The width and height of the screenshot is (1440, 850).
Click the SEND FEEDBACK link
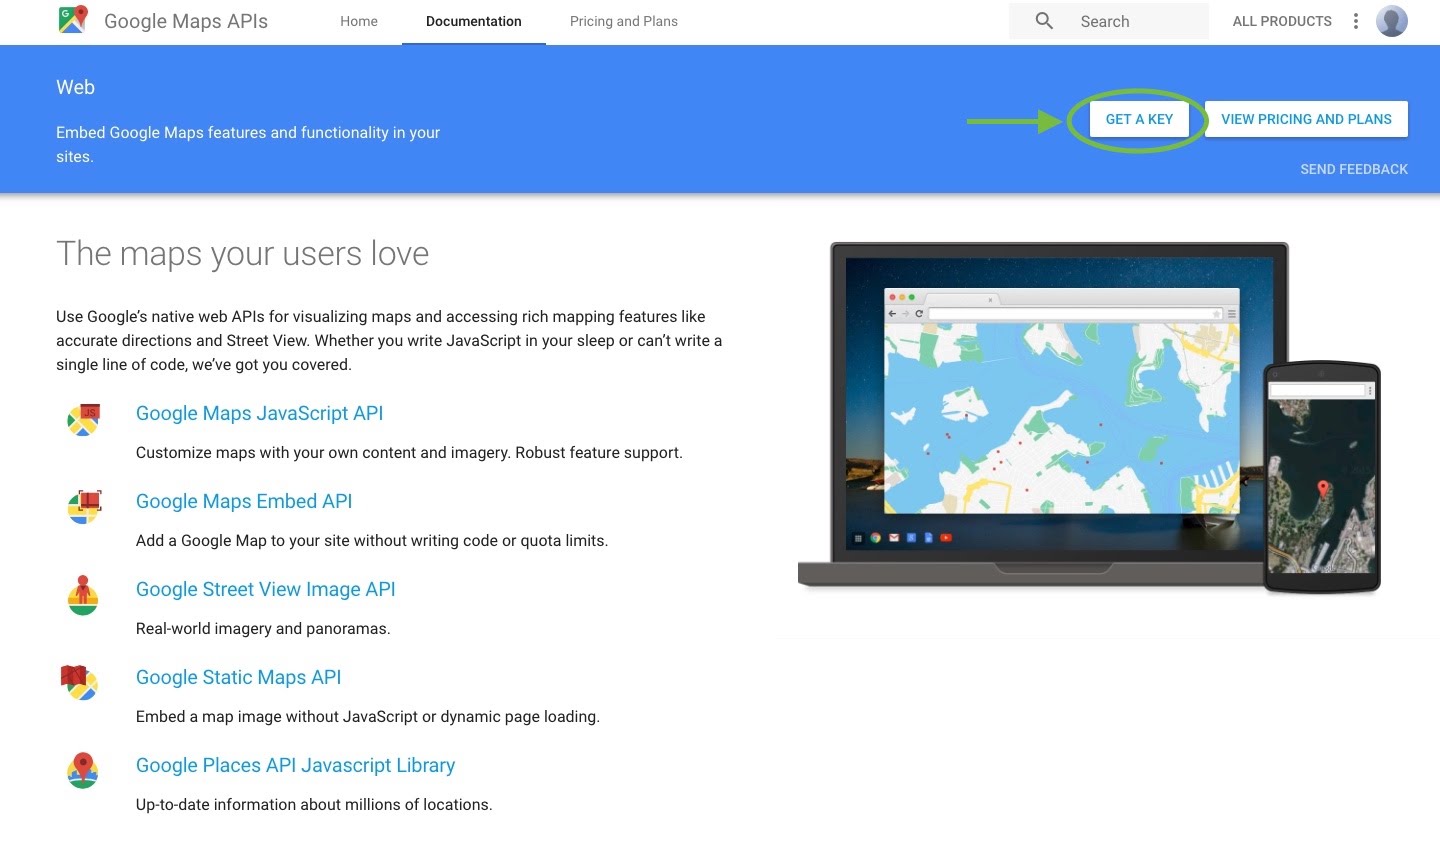[x=1354, y=169]
